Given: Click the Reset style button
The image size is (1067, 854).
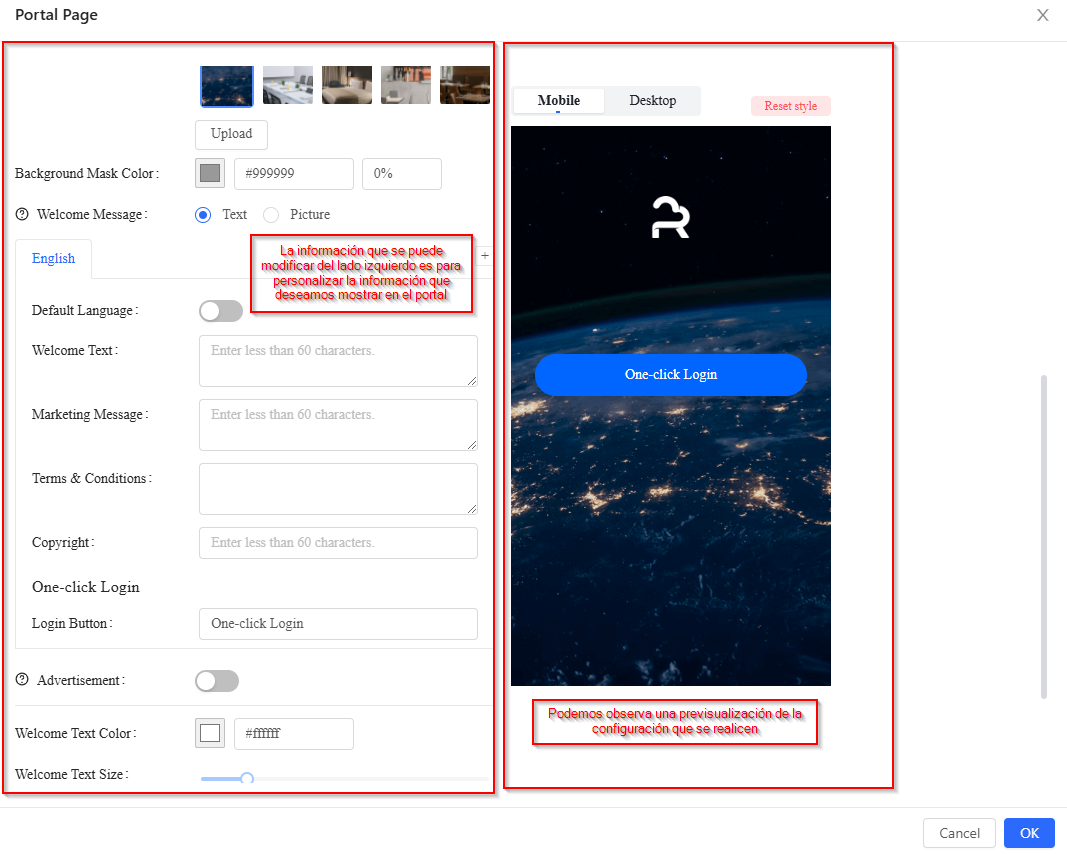Looking at the screenshot, I should (x=790, y=106).
